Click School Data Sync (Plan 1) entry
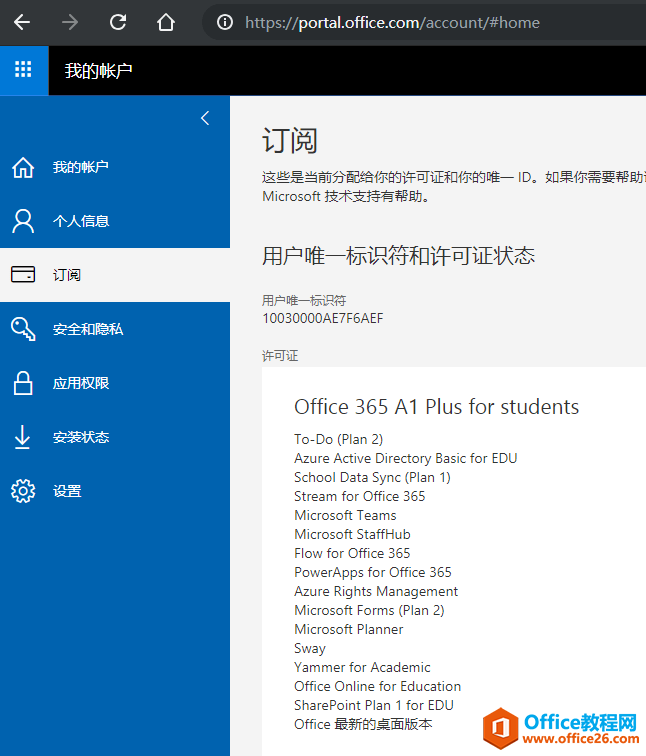 [x=372, y=477]
